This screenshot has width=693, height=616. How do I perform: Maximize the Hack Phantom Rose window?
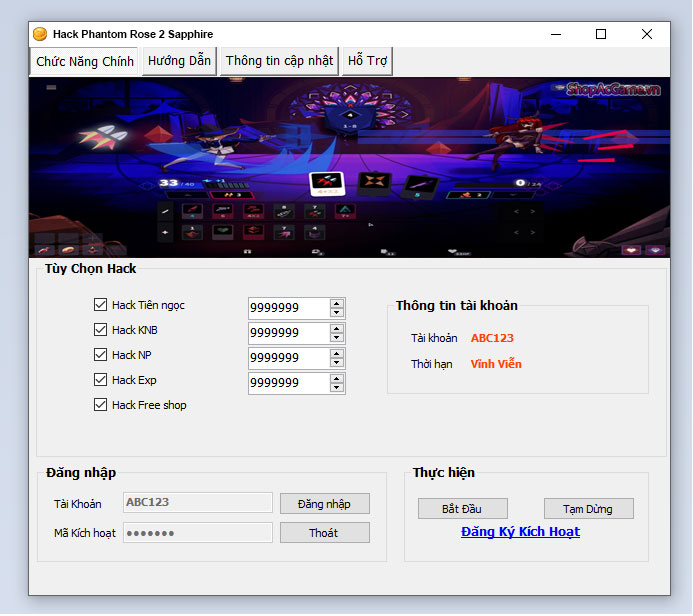pyautogui.click(x=601, y=34)
